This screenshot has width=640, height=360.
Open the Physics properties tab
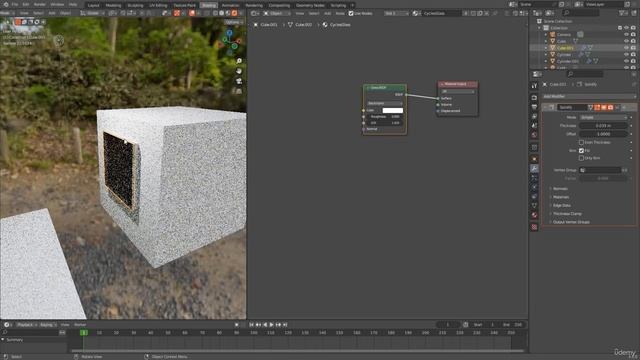pos(534,187)
